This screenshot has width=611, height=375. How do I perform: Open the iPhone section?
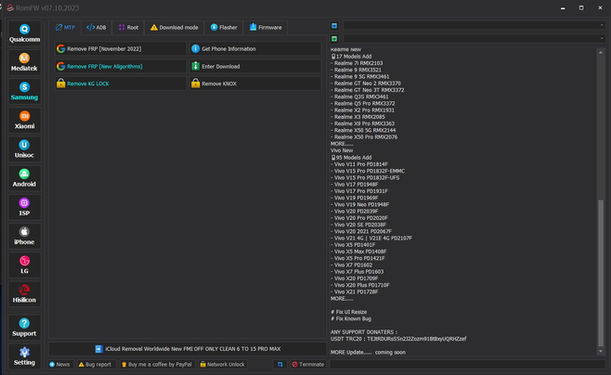click(x=24, y=236)
